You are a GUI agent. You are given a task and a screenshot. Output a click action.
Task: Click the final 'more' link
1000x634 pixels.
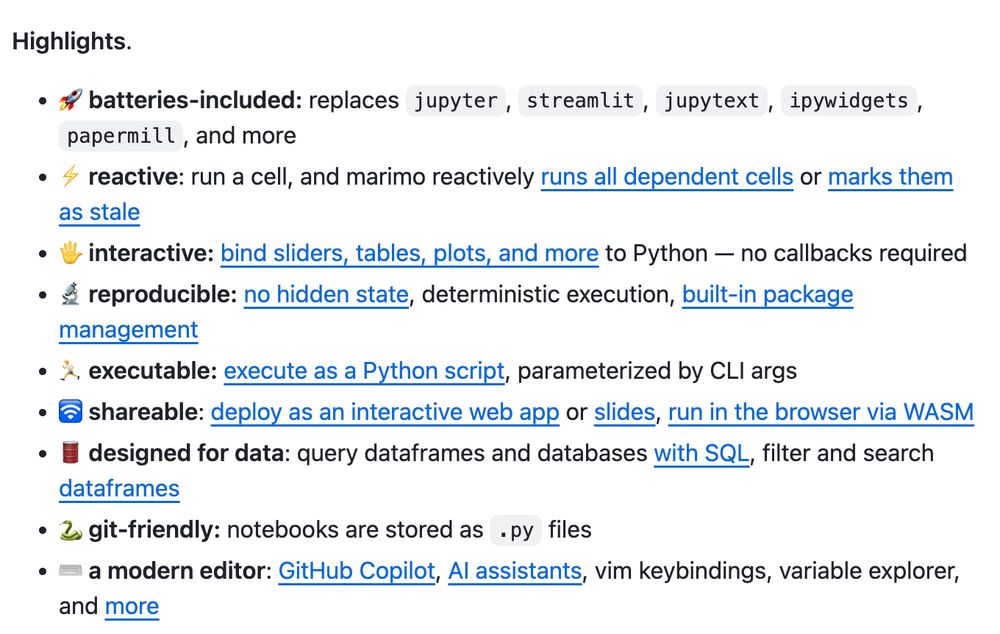tap(131, 607)
